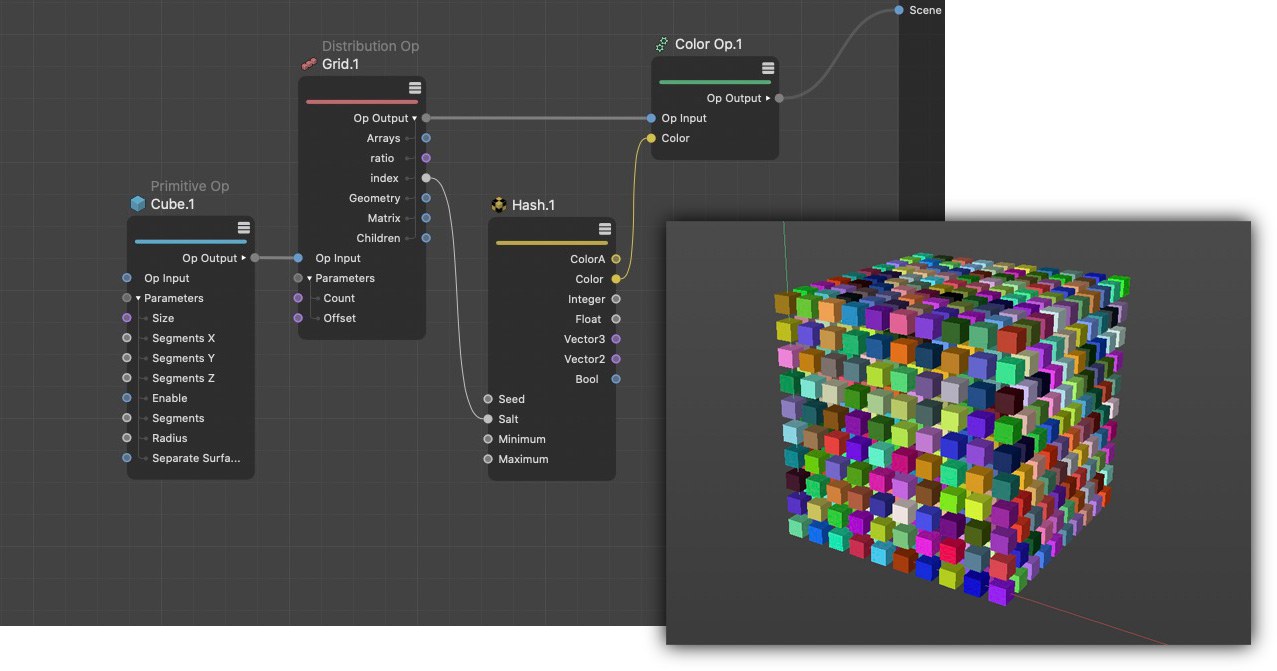Select the Hash.1 node title
Screen dimensions: 1277x671
click(533, 205)
